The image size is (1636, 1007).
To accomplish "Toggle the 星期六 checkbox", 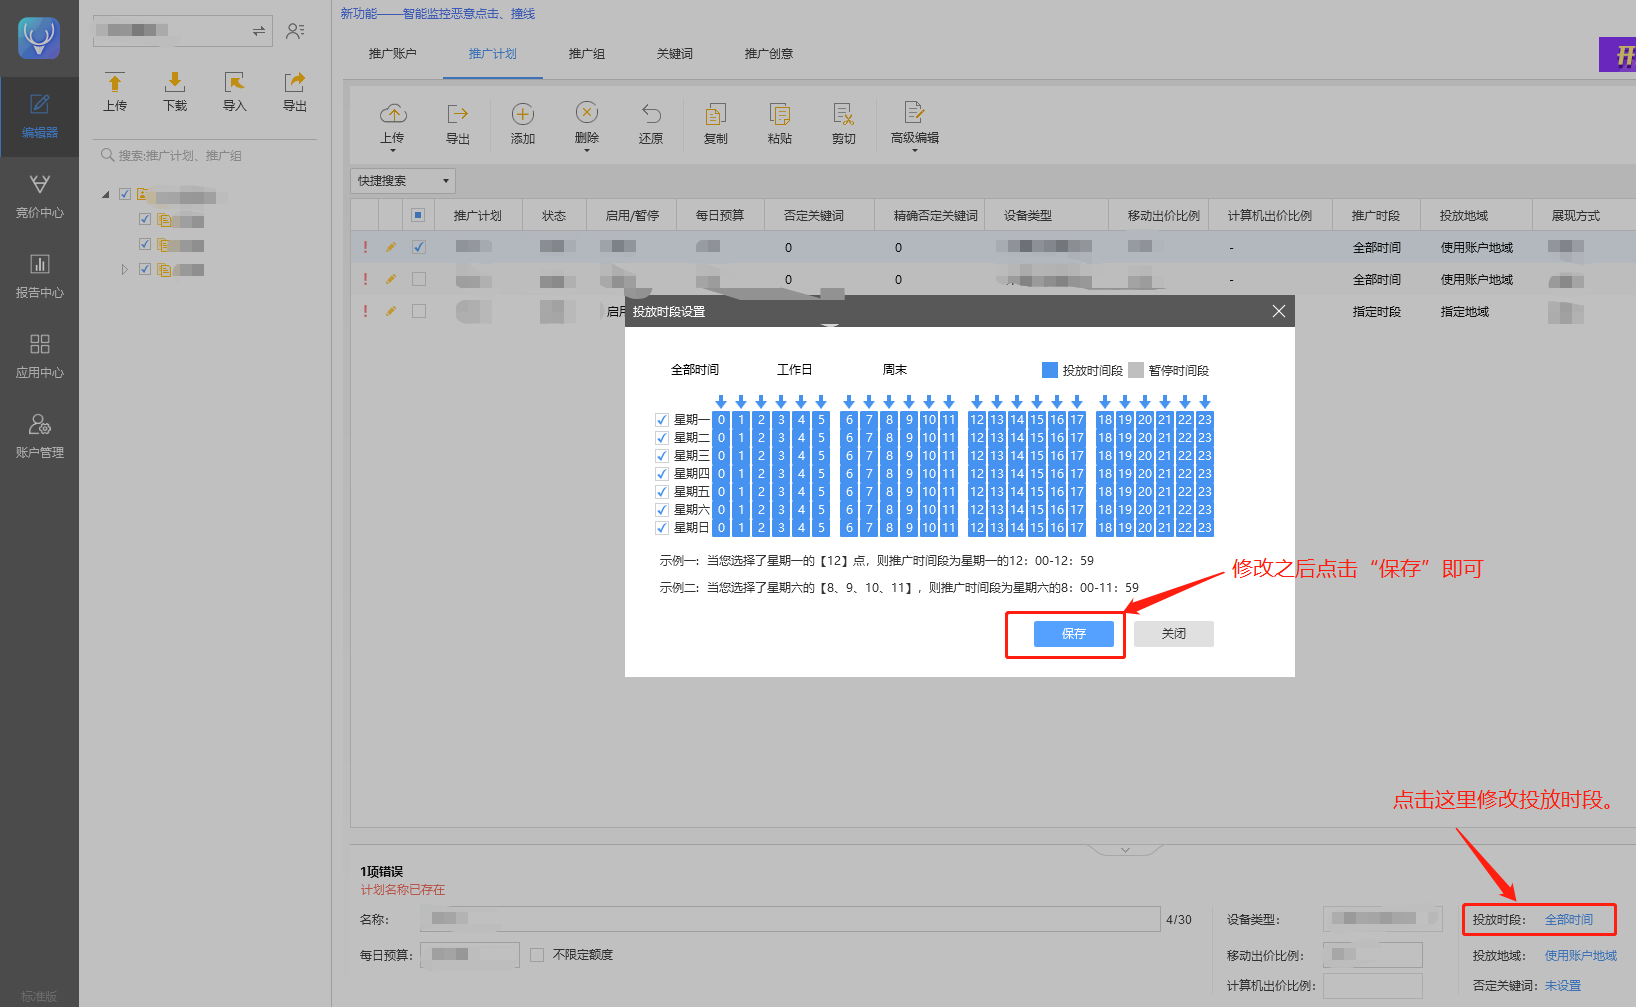I will coord(661,510).
